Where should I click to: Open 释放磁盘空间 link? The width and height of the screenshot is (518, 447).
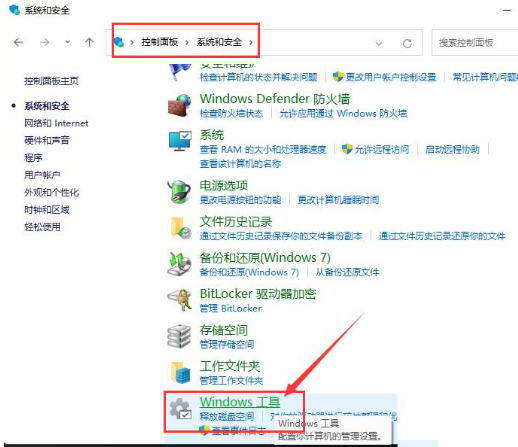point(227,417)
